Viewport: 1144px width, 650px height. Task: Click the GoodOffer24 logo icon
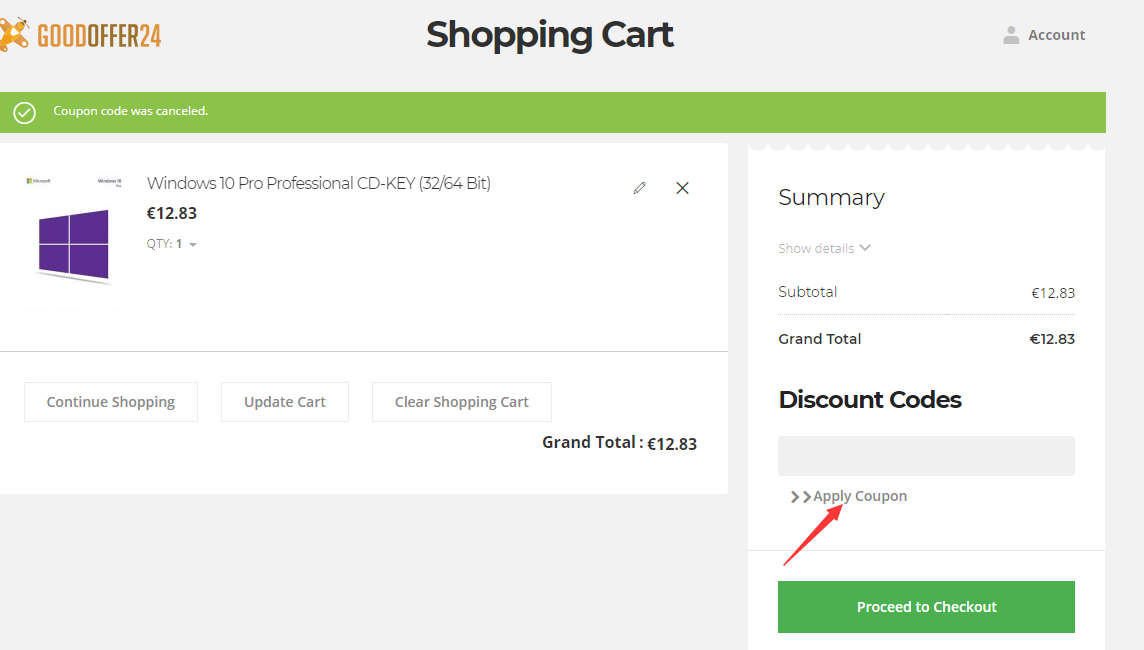coord(14,35)
